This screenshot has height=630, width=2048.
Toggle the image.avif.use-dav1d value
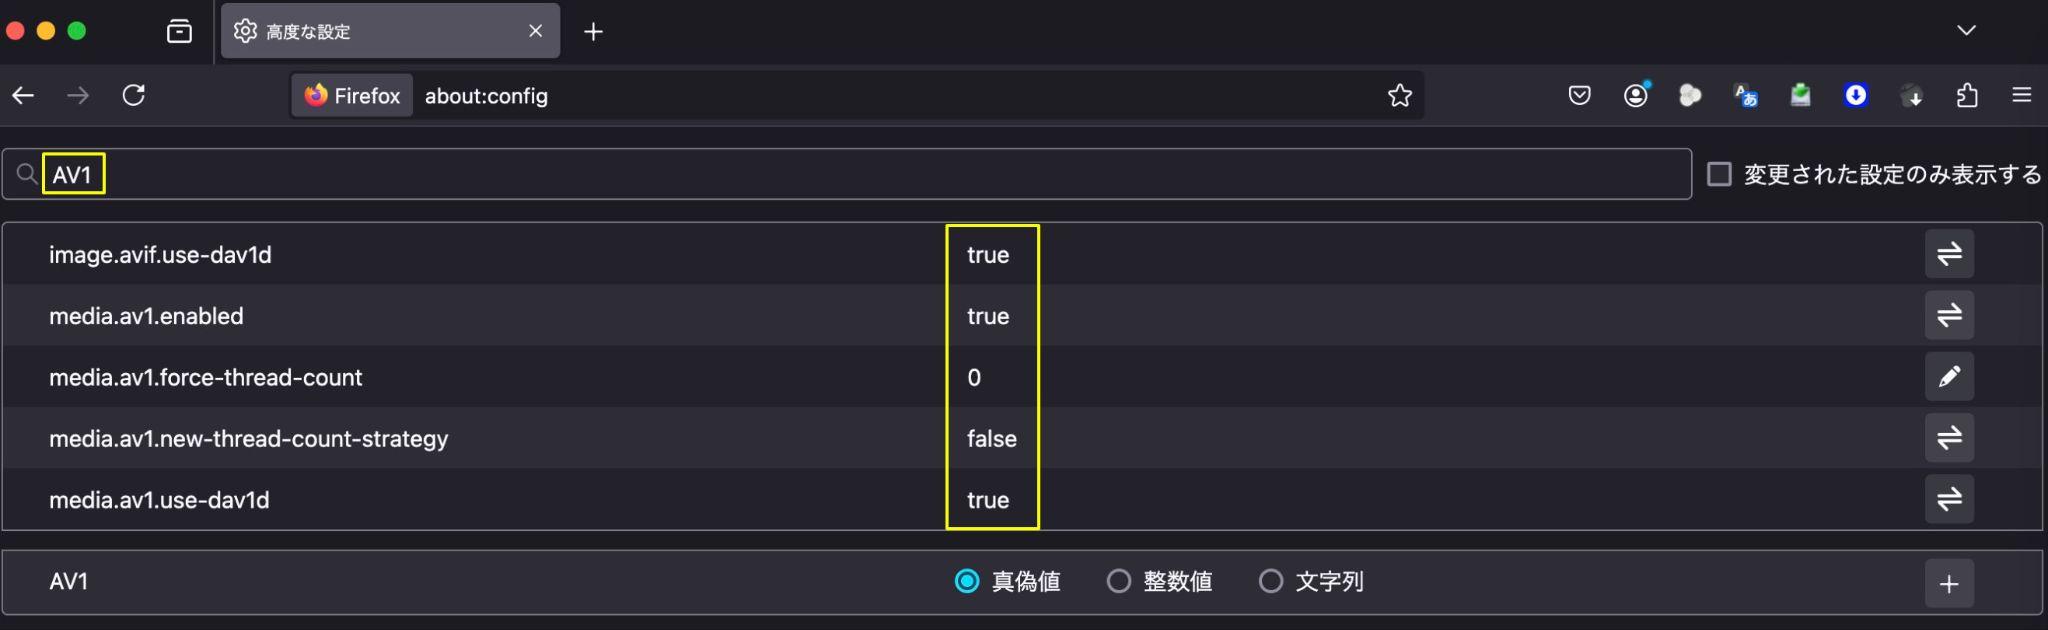pyautogui.click(x=1949, y=254)
